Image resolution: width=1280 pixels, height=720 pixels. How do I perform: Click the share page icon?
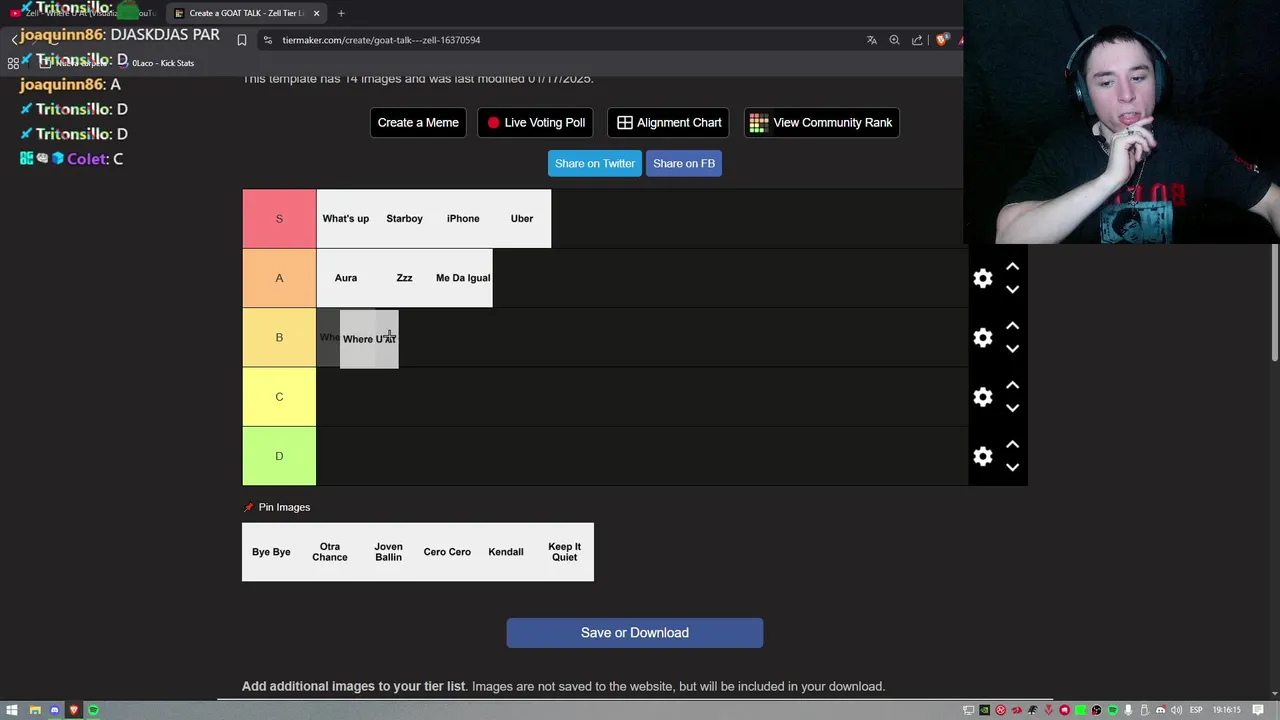pos(917,40)
